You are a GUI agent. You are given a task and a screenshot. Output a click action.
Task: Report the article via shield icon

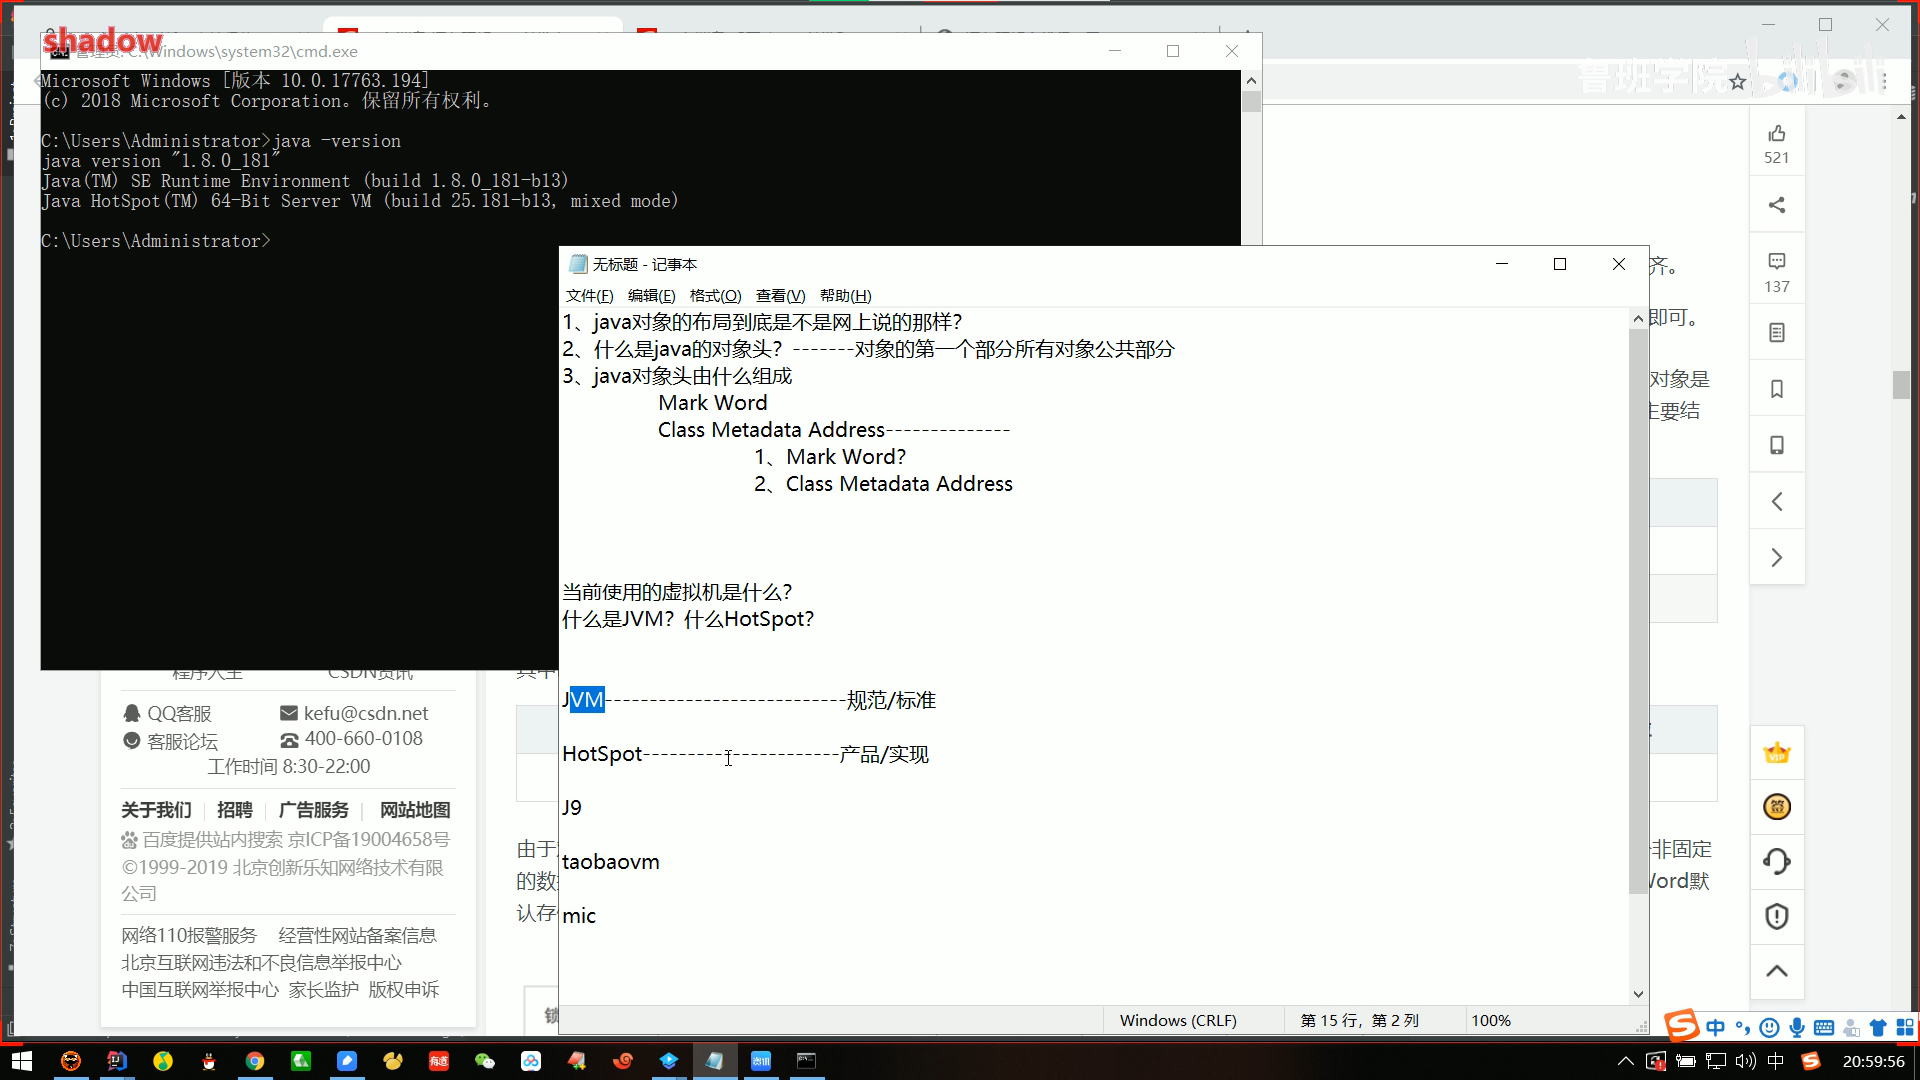[x=1777, y=916]
